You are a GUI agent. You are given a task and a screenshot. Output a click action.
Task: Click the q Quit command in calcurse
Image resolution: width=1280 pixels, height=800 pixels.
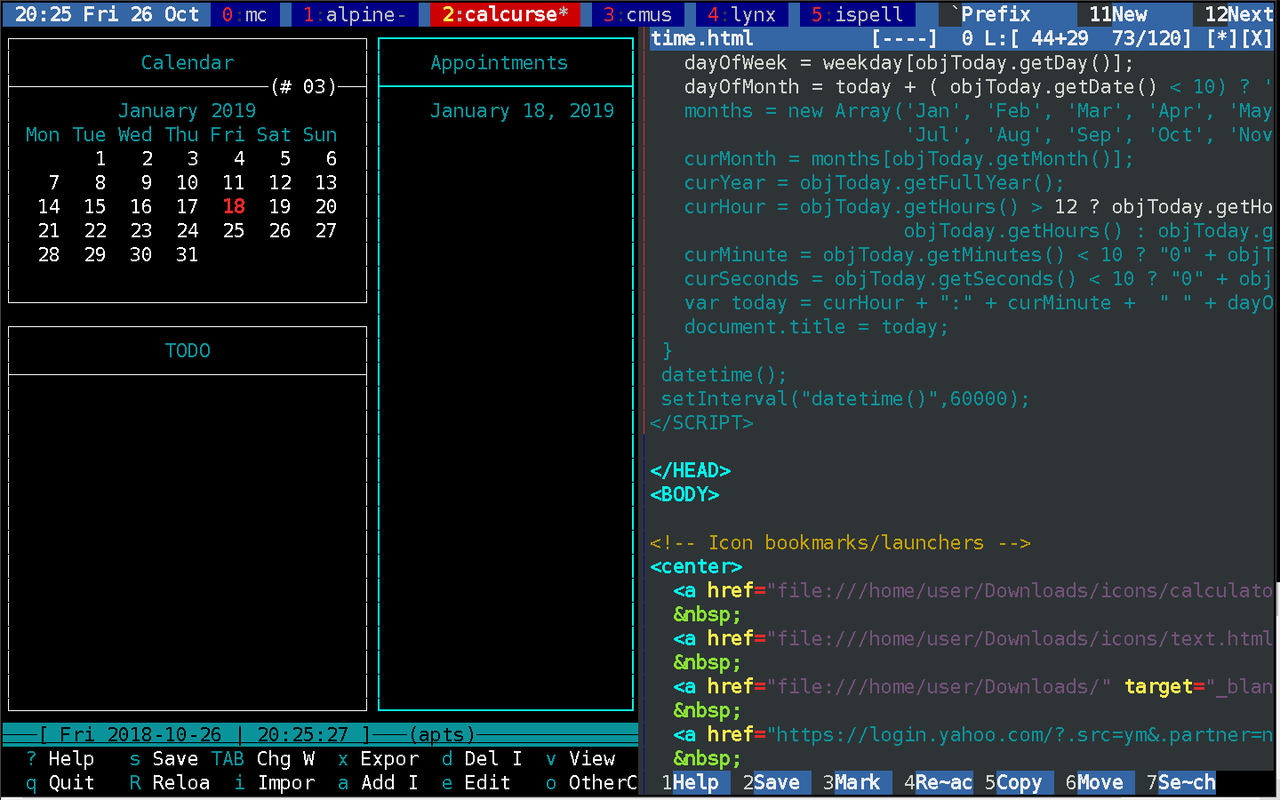pos(60,782)
